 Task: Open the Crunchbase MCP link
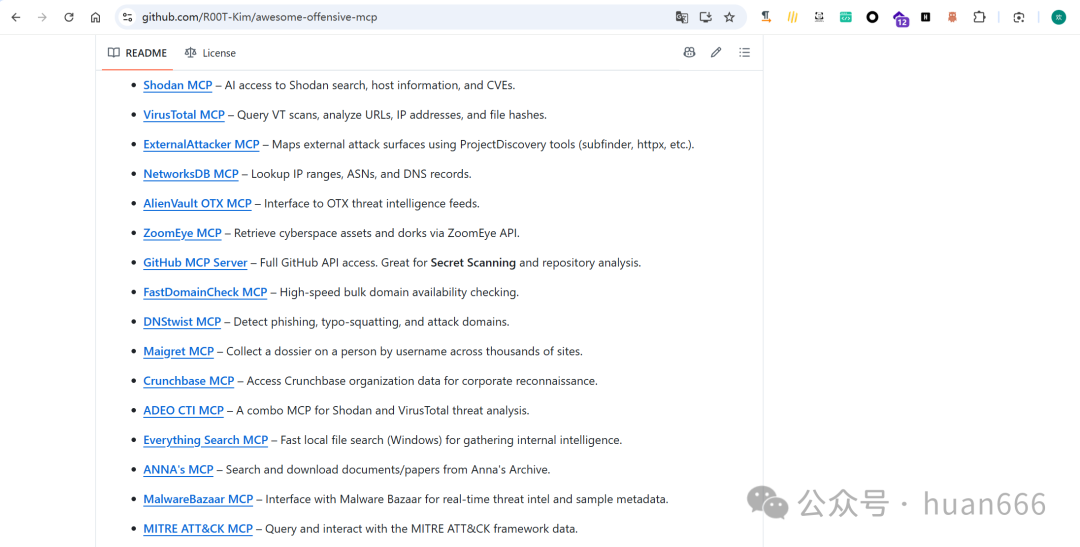[189, 382]
